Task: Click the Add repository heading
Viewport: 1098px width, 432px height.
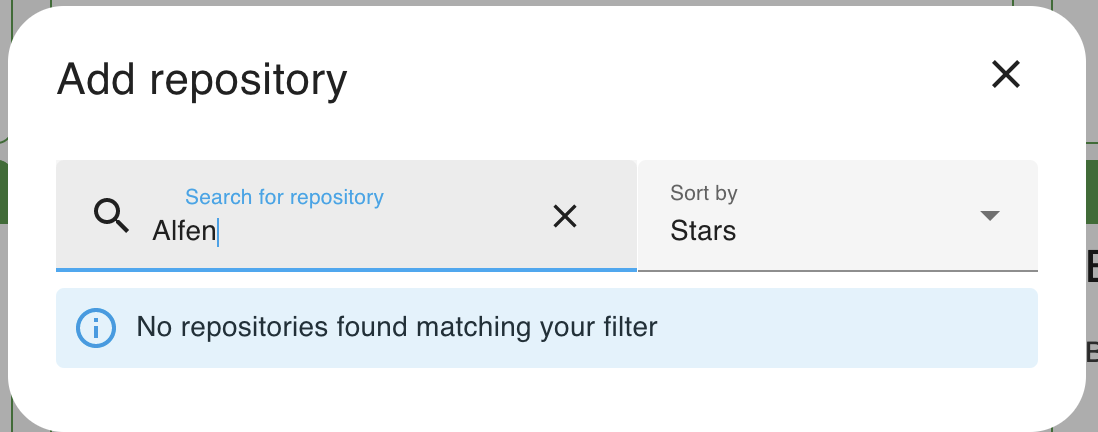Action: click(202, 79)
